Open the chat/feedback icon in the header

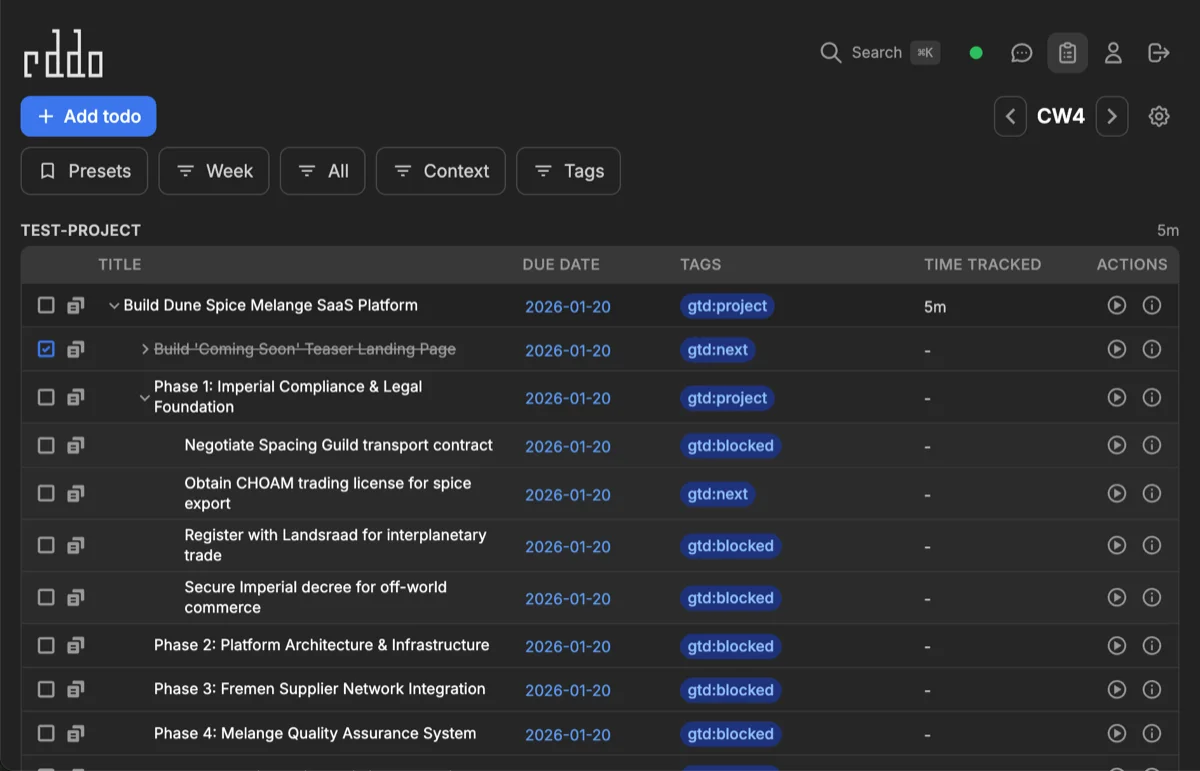(1021, 52)
